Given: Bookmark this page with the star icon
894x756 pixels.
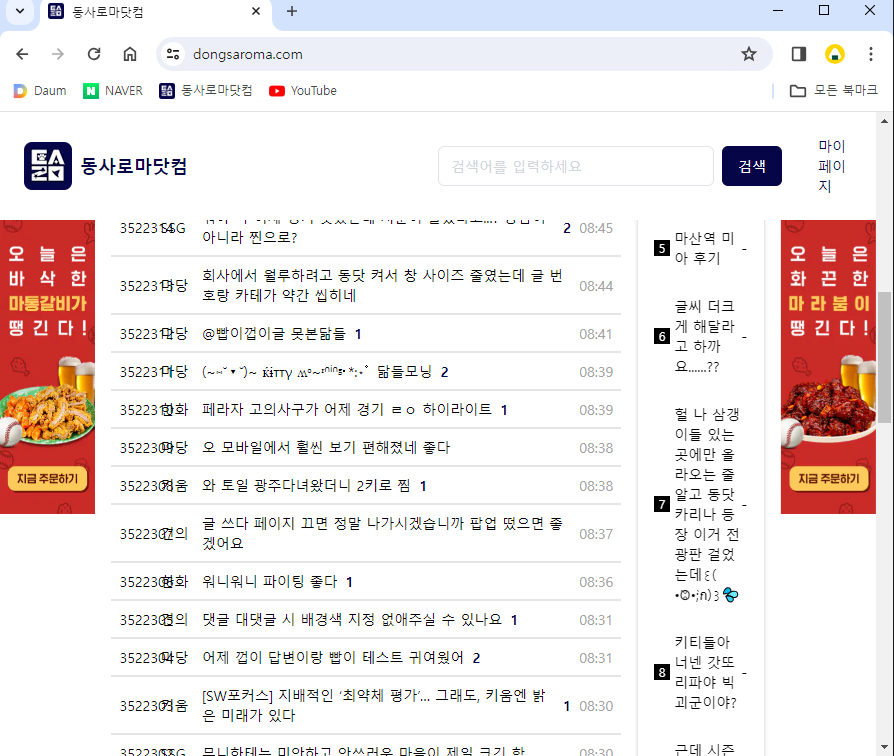Looking at the screenshot, I should click(748, 54).
